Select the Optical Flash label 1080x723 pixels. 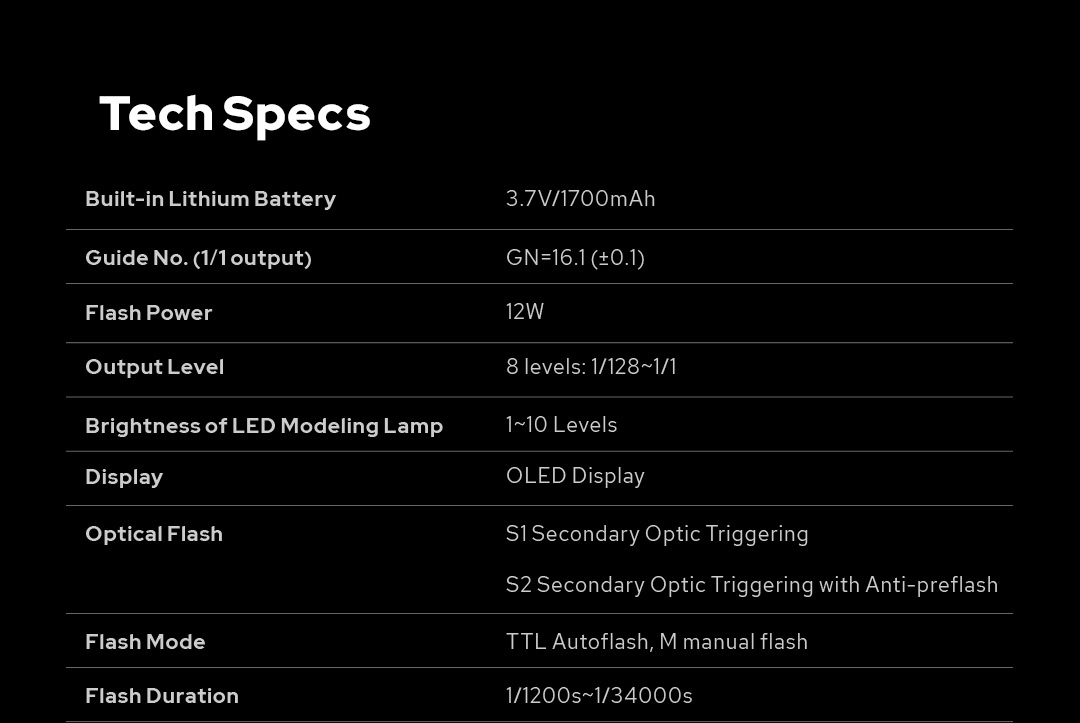(x=154, y=534)
